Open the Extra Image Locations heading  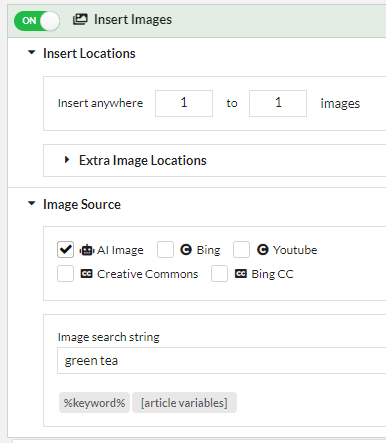[x=143, y=160]
